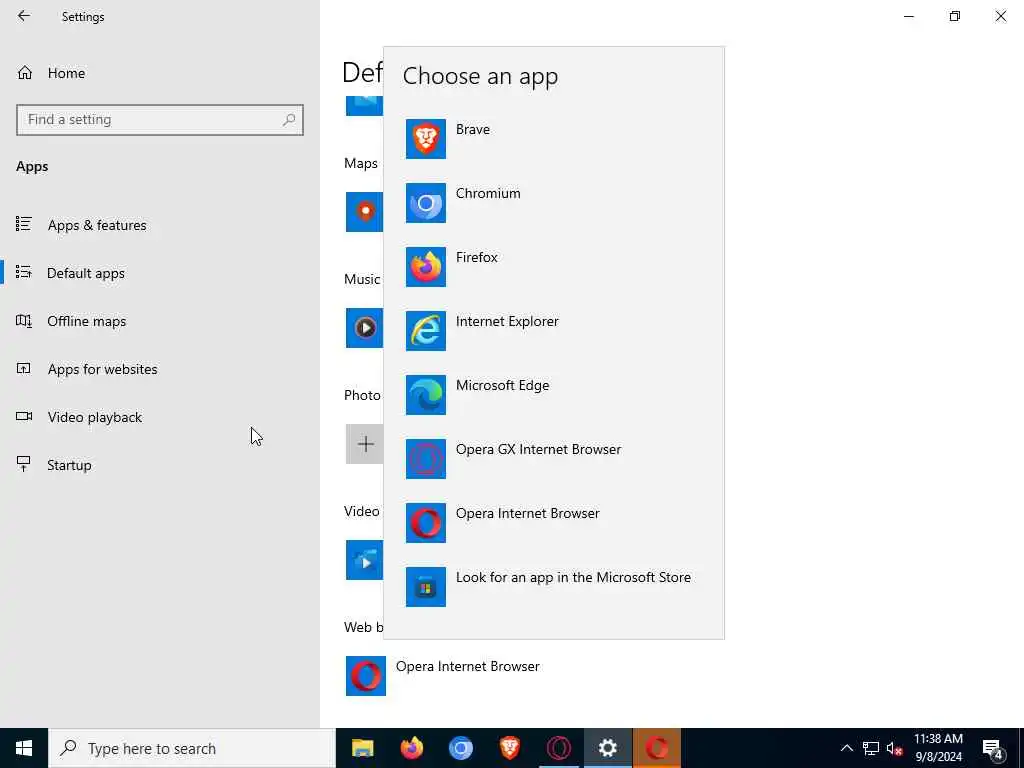Click the Video player default app icon
Screen dimensions: 1024x768
click(x=364, y=560)
